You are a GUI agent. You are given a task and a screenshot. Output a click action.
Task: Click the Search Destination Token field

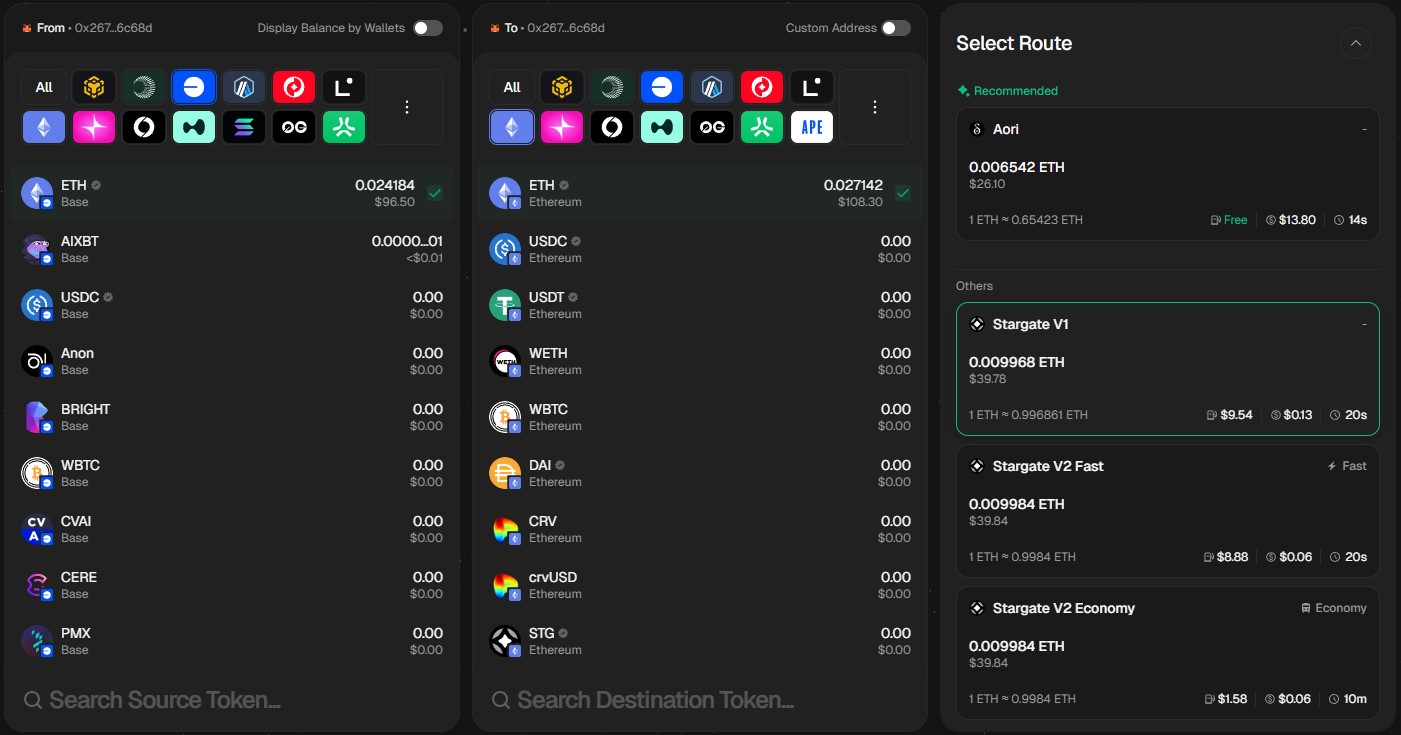[x=699, y=700]
